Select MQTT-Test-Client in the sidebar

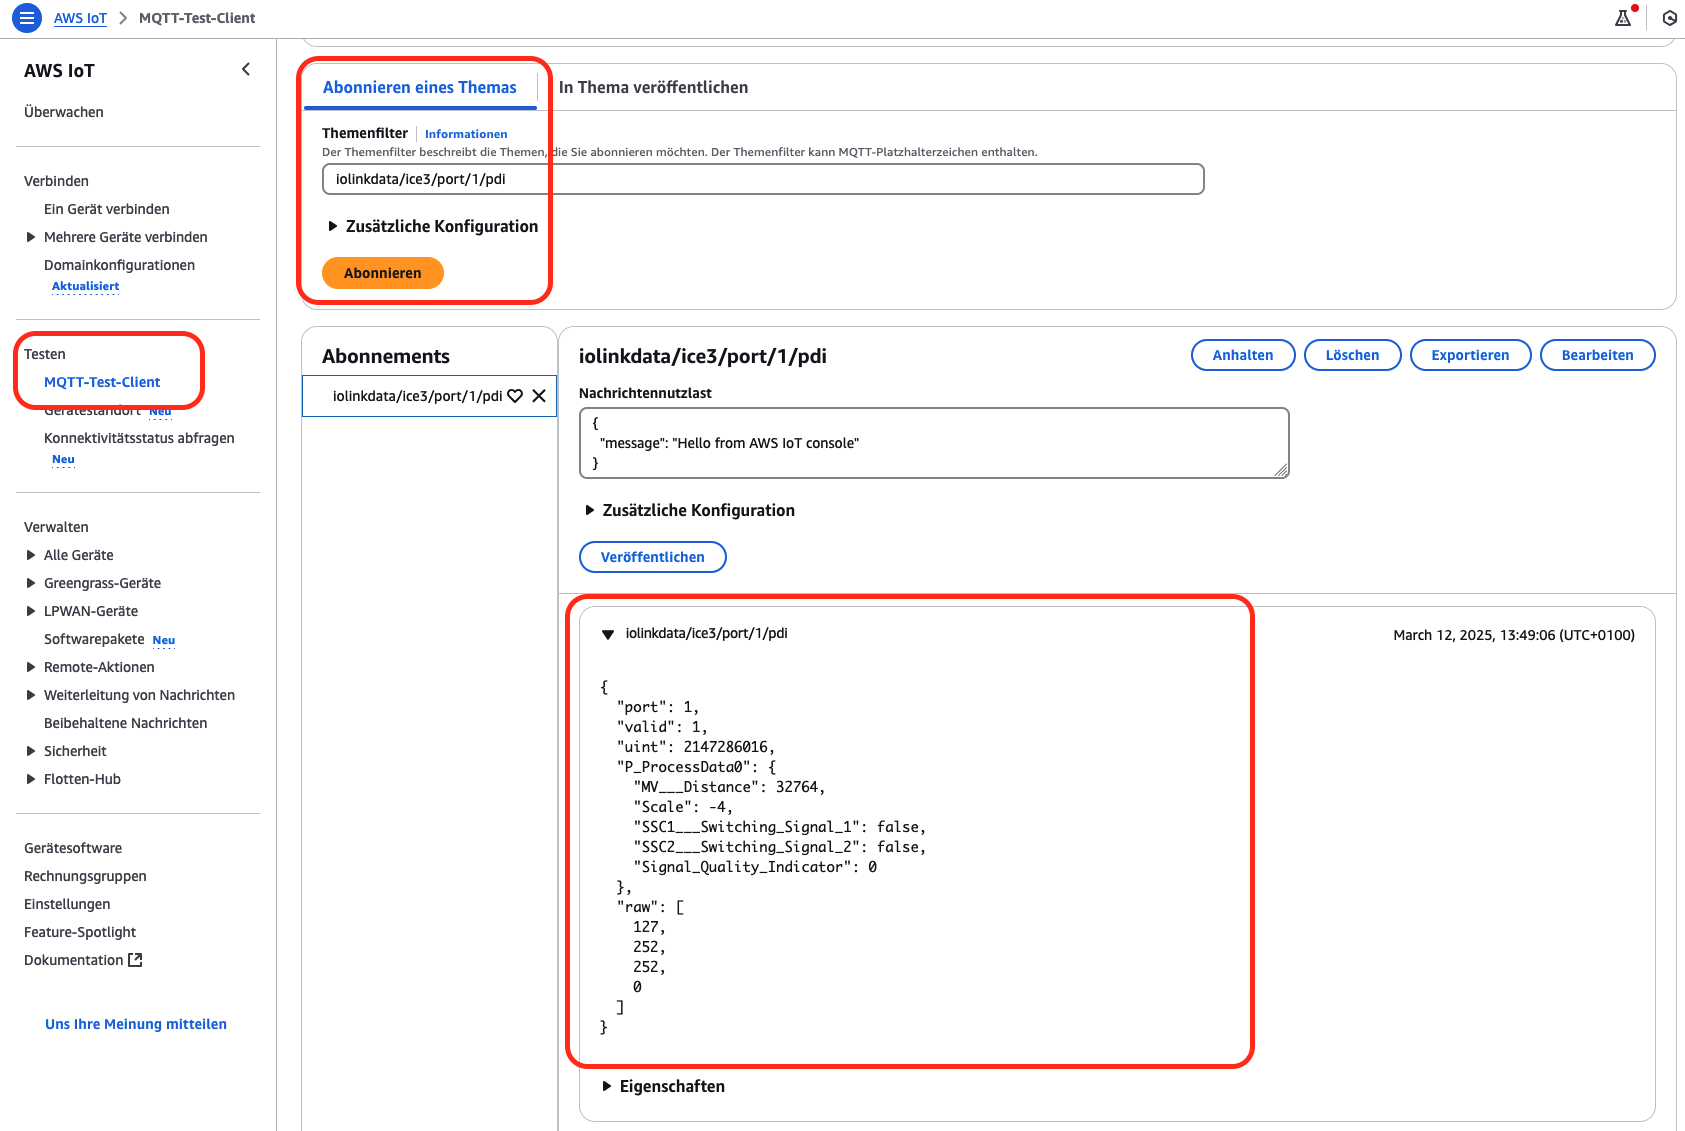(102, 382)
